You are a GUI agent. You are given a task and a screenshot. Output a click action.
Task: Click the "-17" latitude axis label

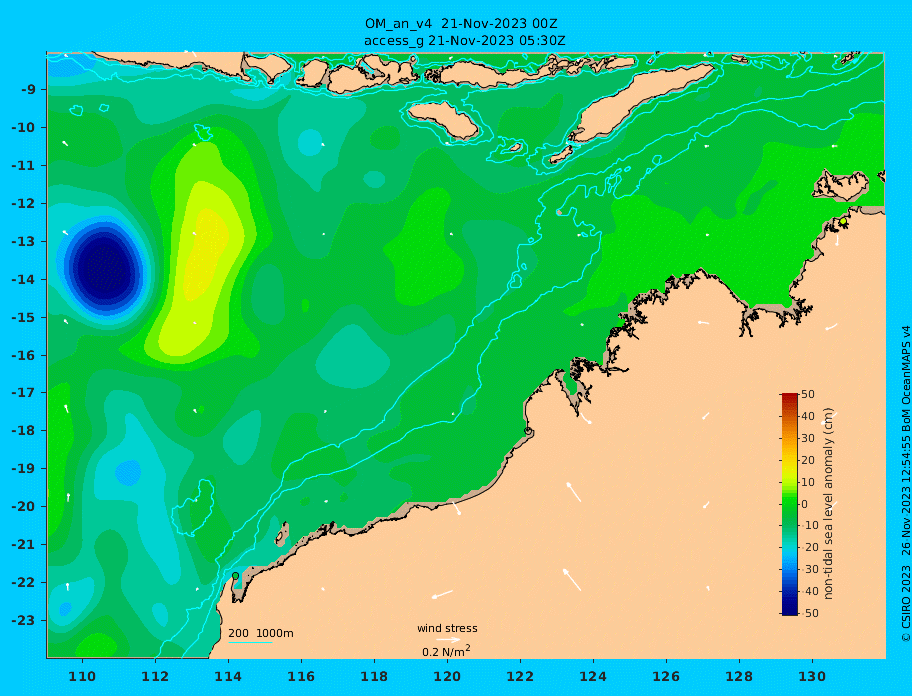24,392
